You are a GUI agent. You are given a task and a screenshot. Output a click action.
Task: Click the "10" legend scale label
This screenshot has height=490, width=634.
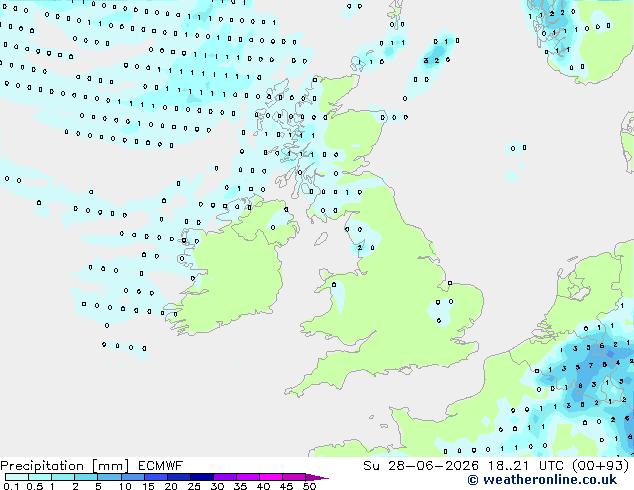pos(125,486)
